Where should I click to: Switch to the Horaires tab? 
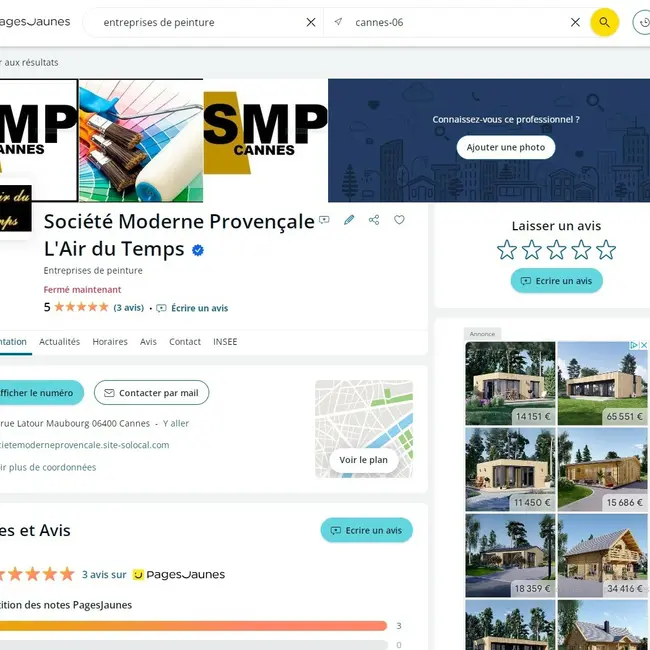tap(110, 342)
